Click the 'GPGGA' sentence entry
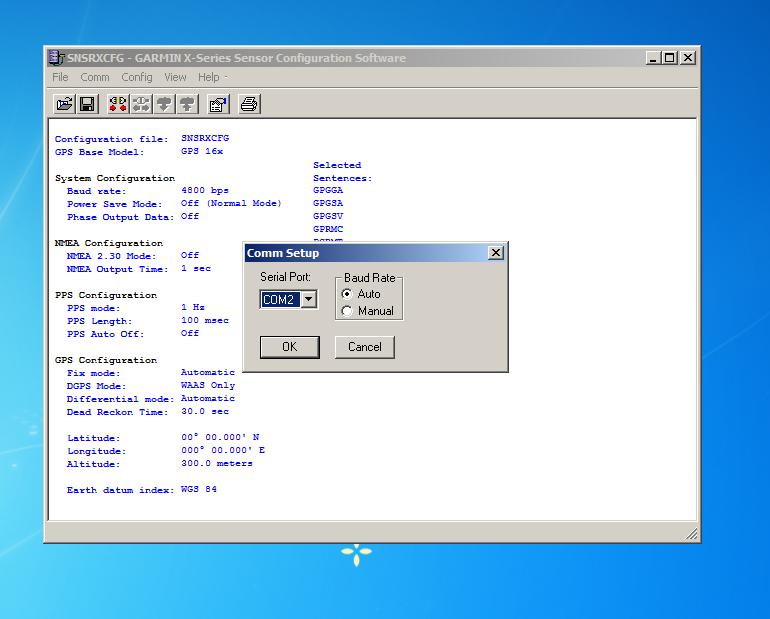This screenshot has width=770, height=619. (x=328, y=190)
